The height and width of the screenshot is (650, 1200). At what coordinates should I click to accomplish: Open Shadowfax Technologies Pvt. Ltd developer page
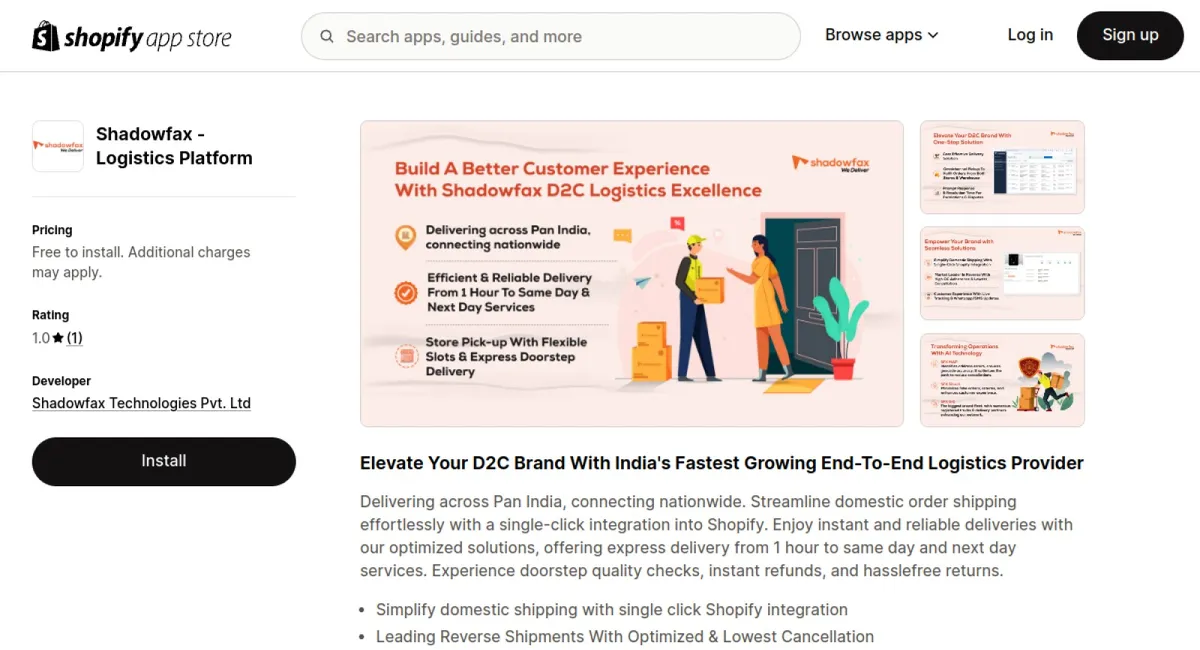tap(141, 403)
